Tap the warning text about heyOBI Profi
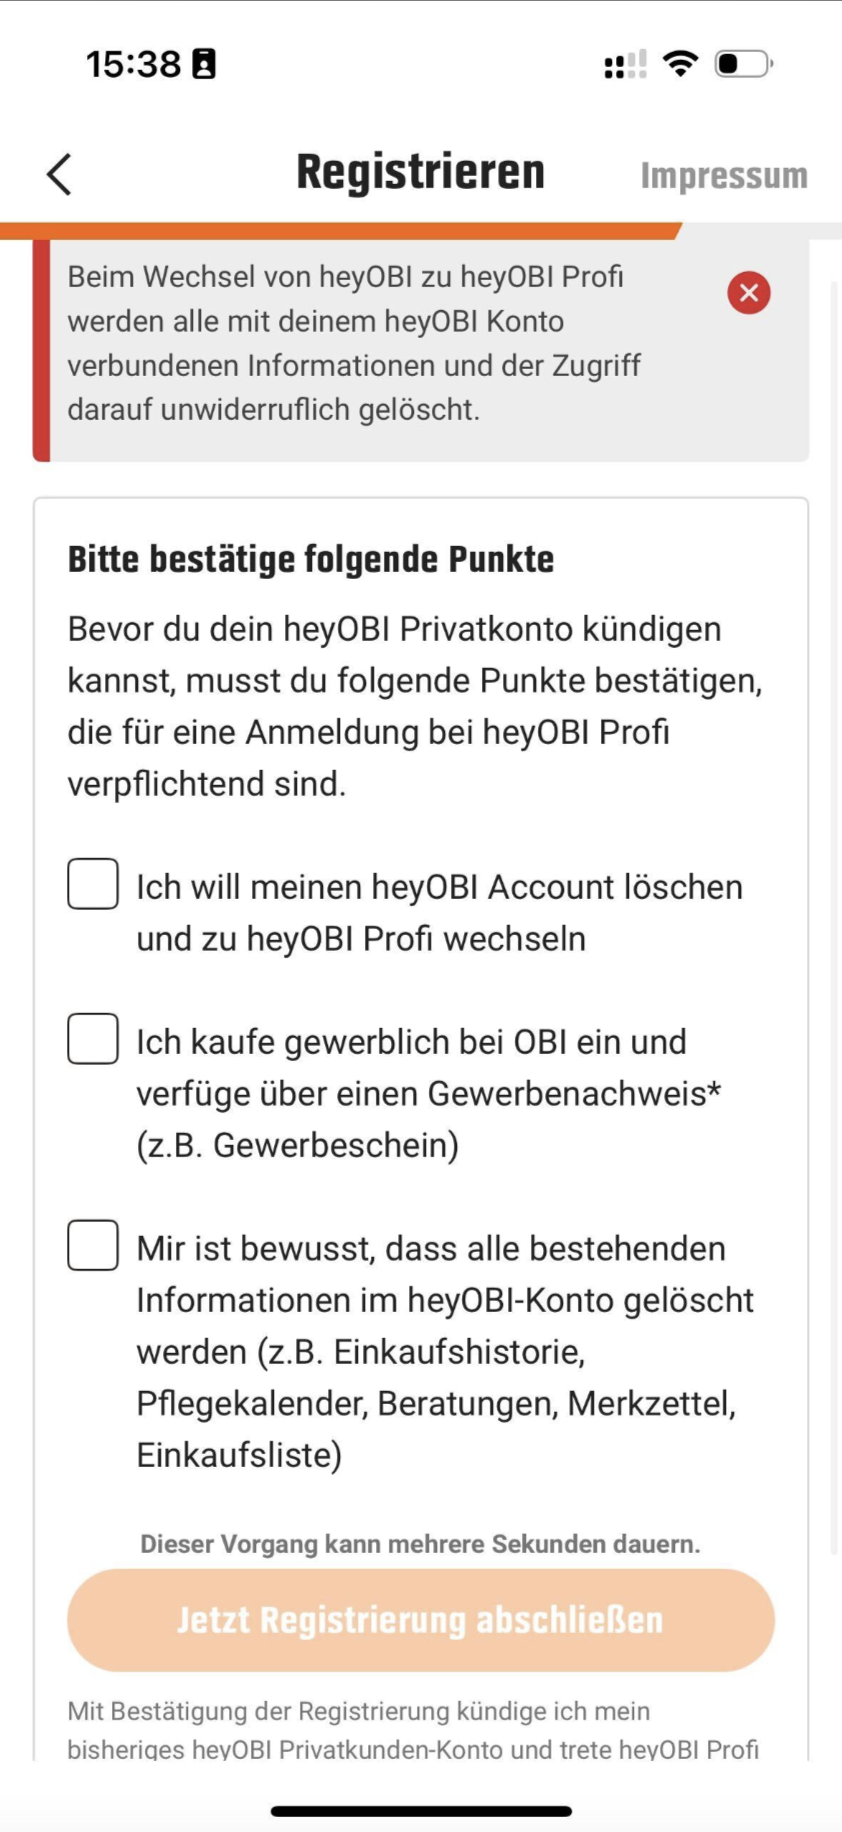 click(x=354, y=343)
